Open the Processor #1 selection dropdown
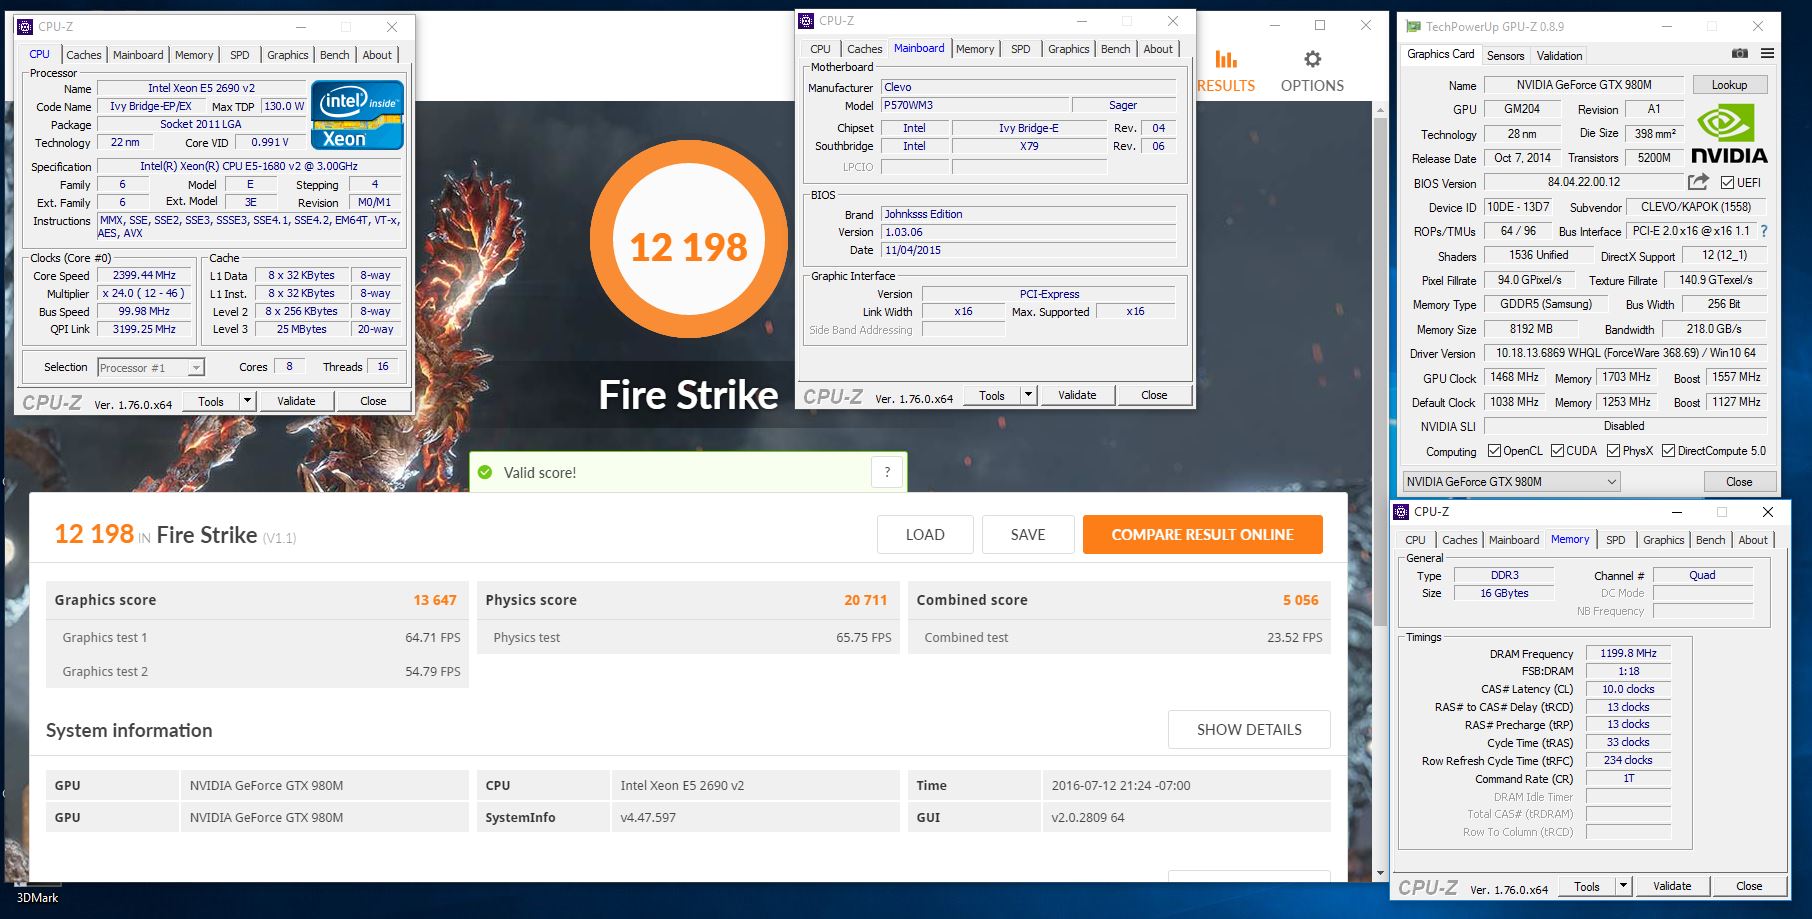 (151, 368)
